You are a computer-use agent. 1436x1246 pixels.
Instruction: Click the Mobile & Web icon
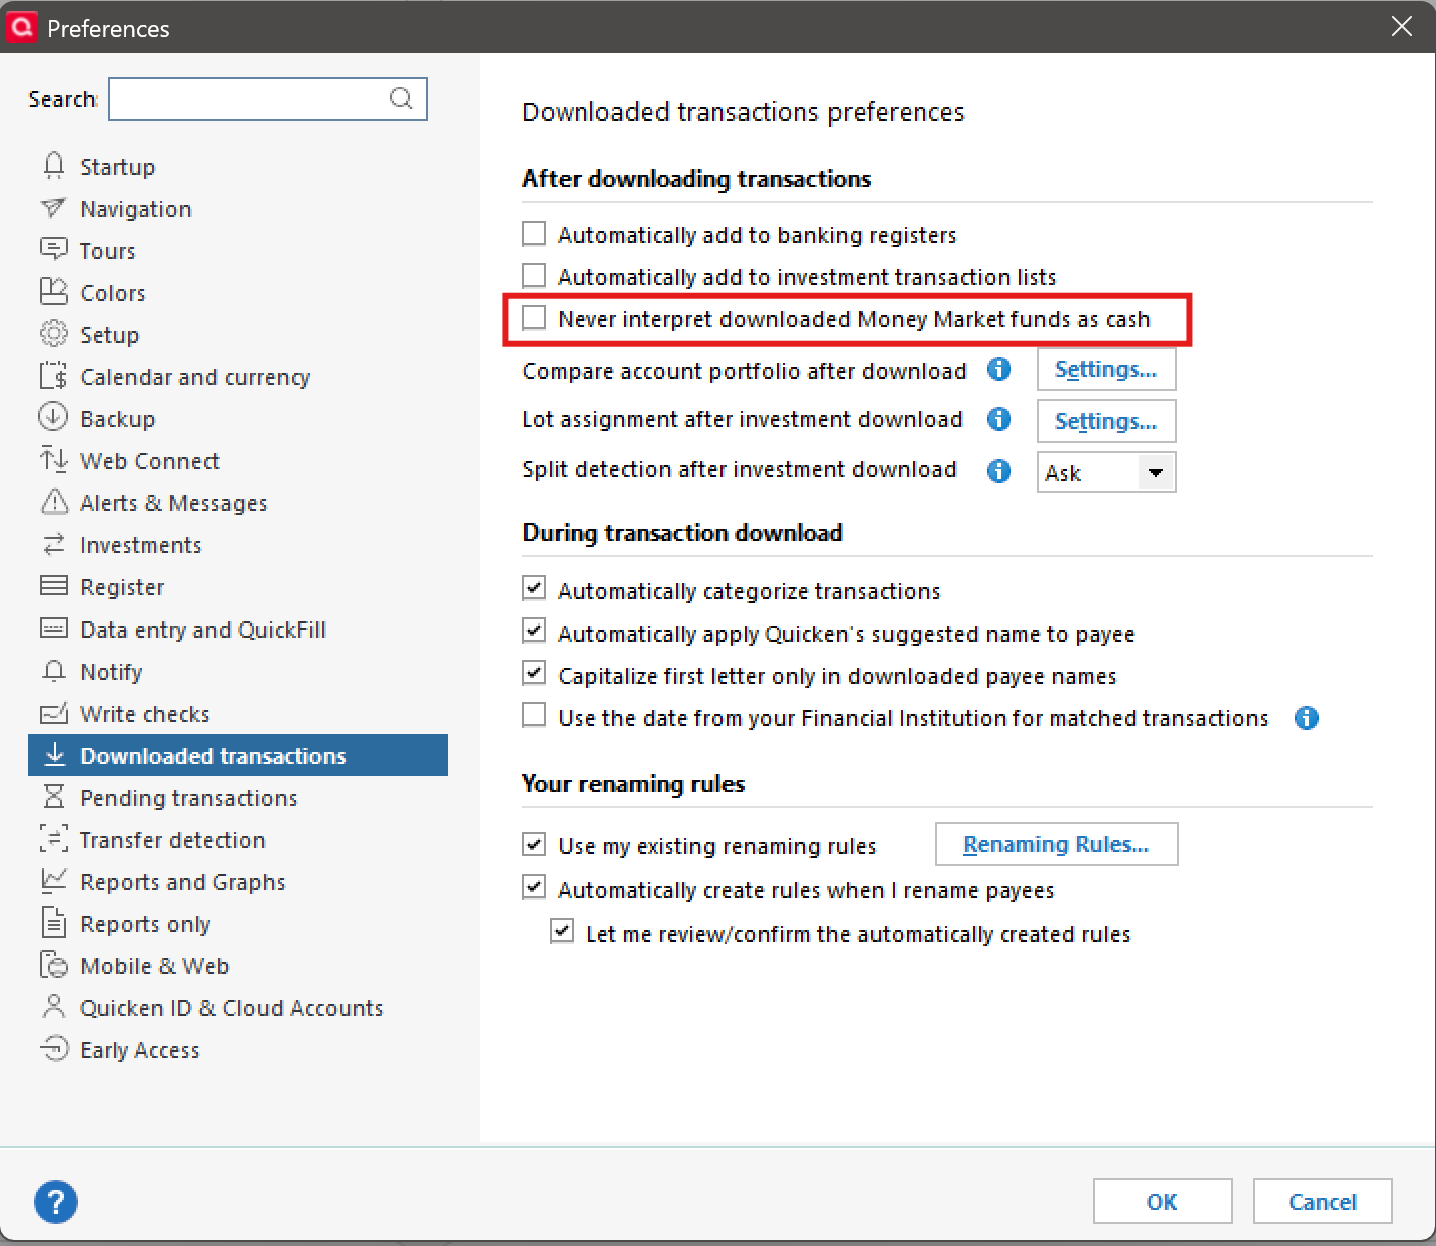[54, 965]
